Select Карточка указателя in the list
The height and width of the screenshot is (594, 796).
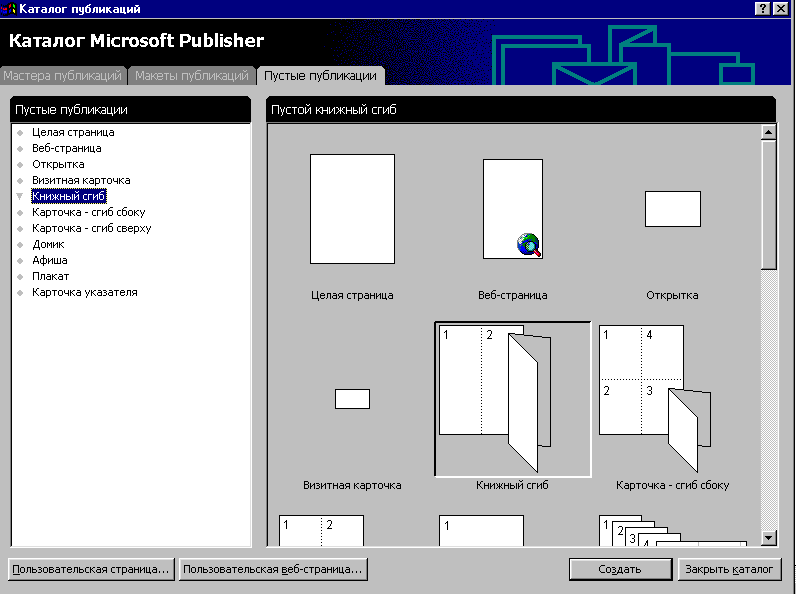(x=85, y=292)
